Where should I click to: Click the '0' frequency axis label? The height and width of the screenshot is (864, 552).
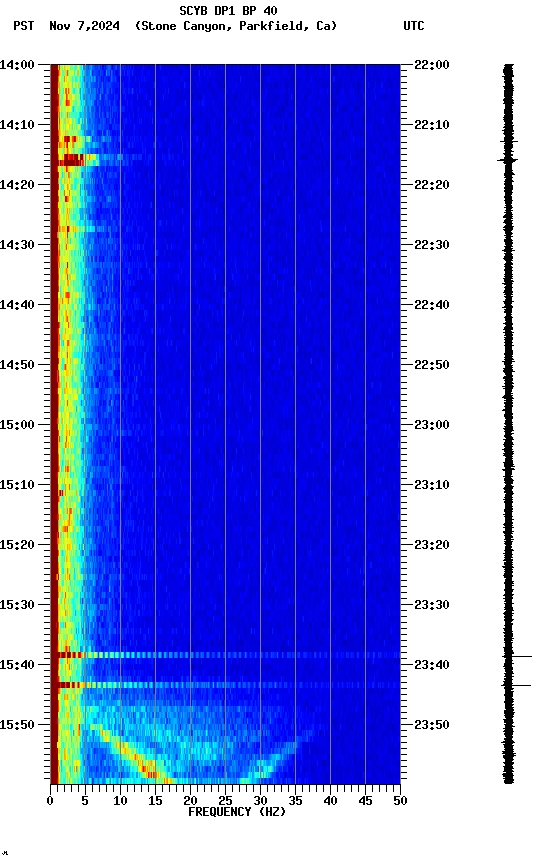[x=50, y=801]
